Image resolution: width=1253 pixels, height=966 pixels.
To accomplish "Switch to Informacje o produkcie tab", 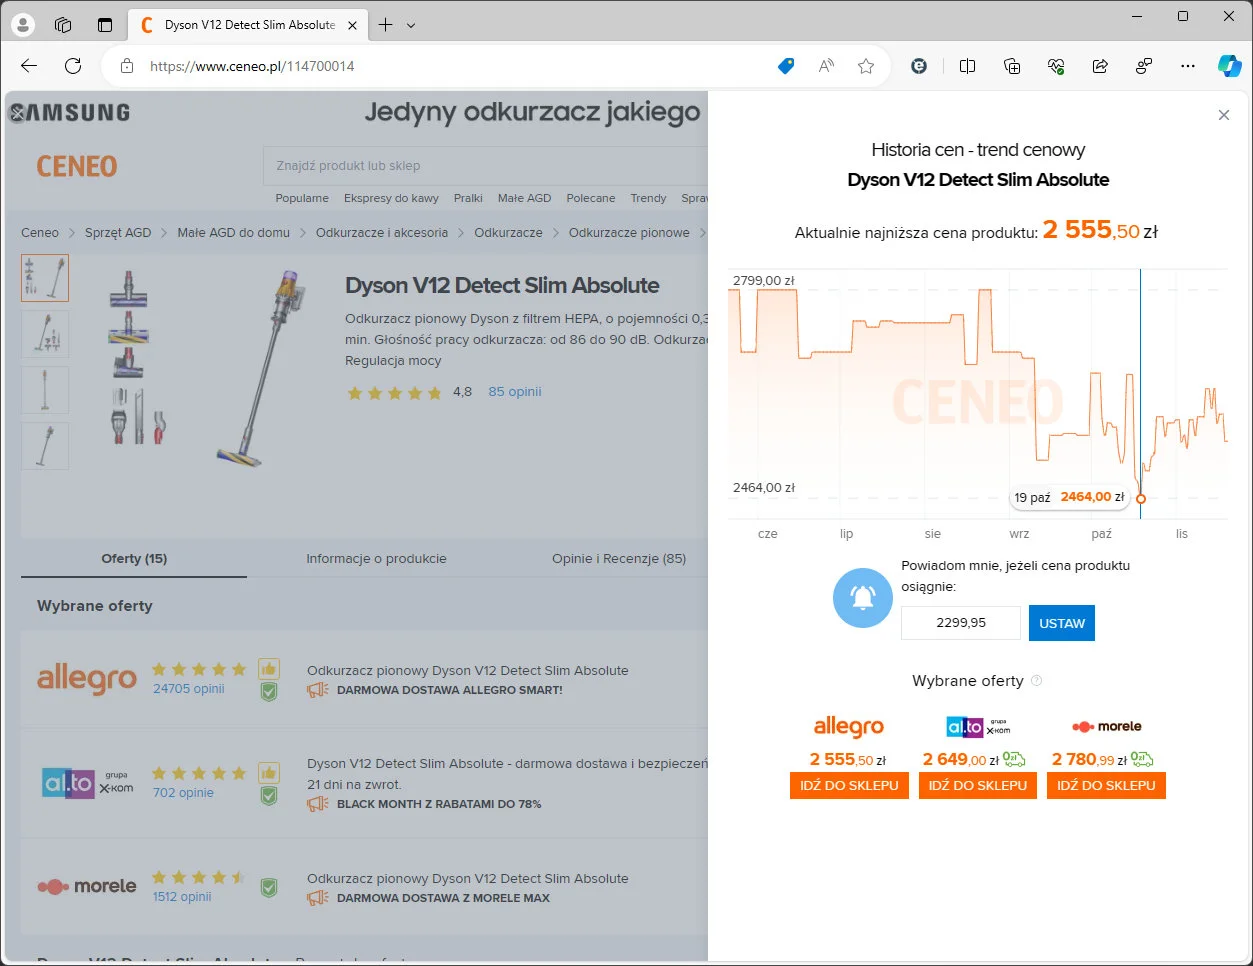I will tap(376, 558).
